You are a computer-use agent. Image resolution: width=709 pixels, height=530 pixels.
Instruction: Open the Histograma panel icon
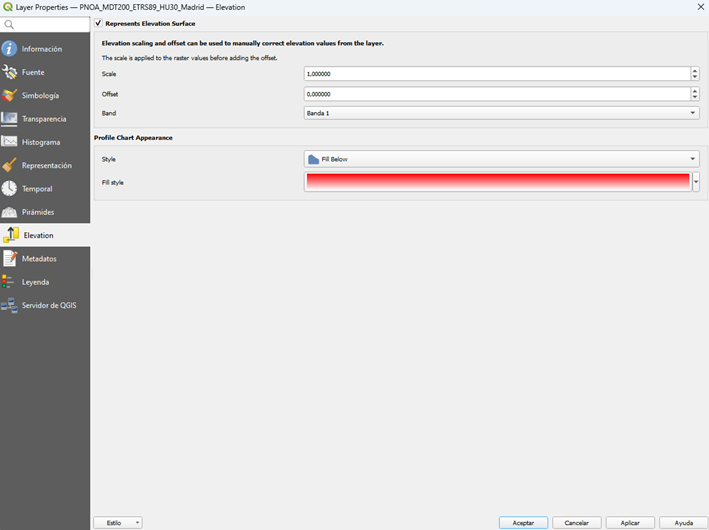point(10,142)
